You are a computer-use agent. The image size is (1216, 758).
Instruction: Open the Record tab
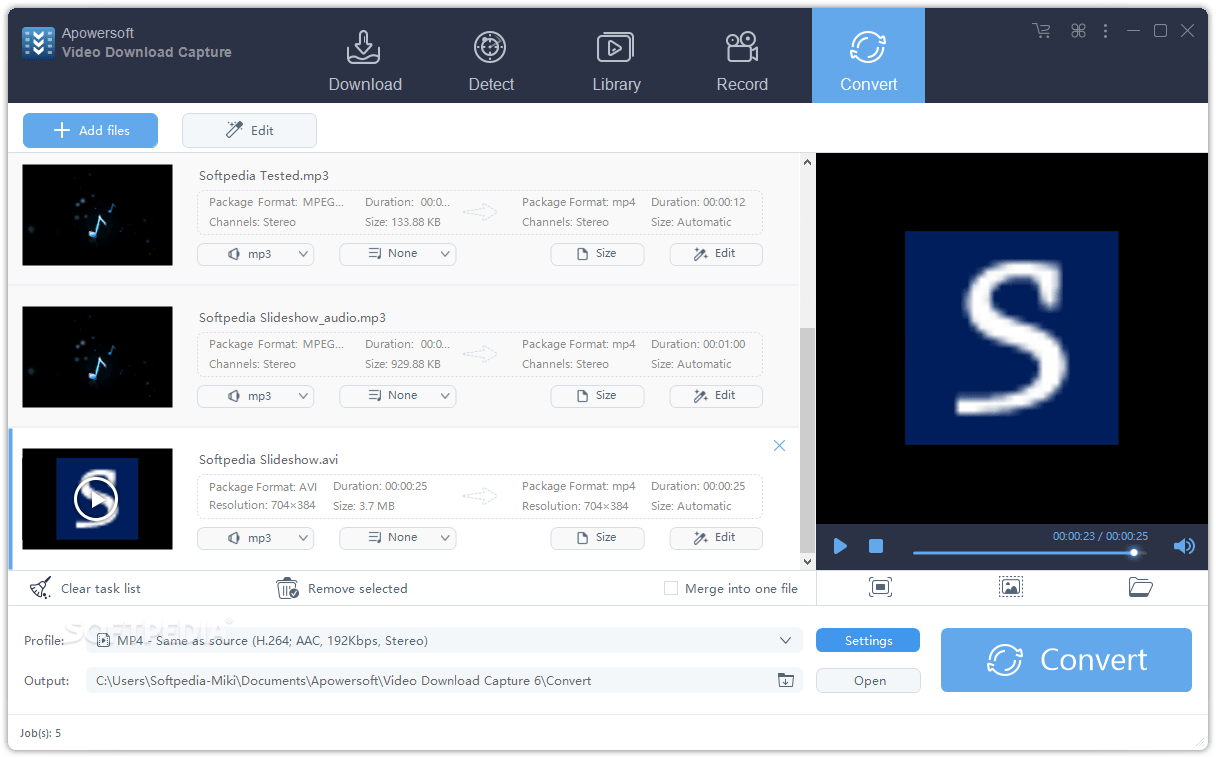tap(742, 60)
